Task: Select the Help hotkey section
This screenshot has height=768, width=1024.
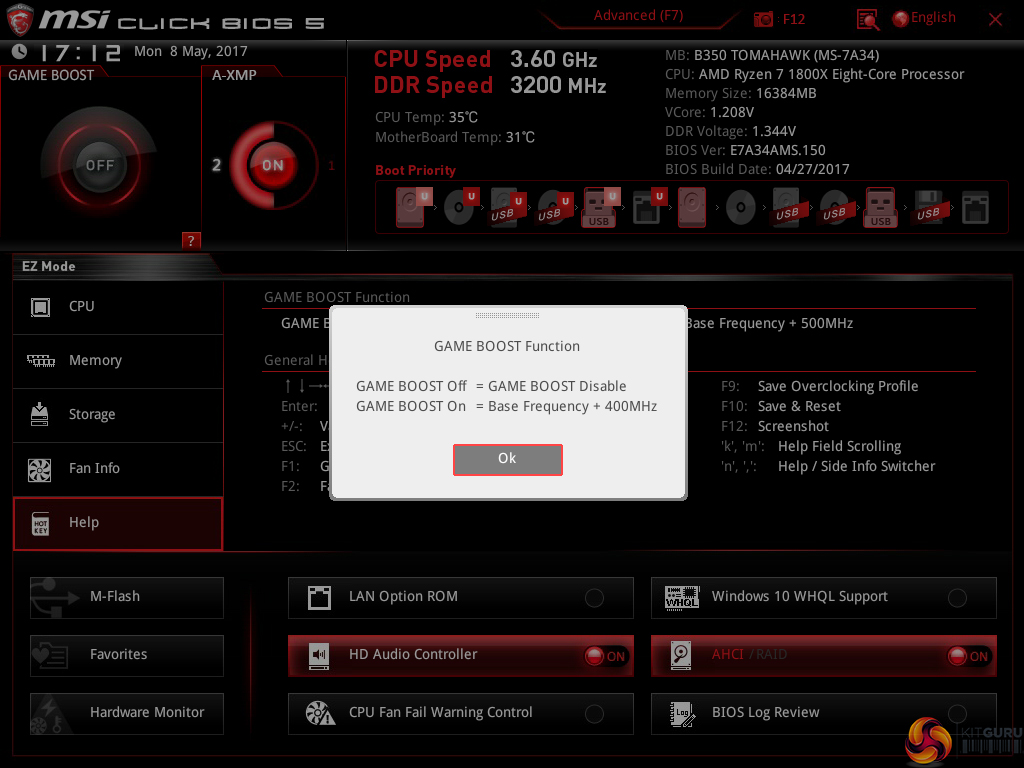Action: [118, 523]
